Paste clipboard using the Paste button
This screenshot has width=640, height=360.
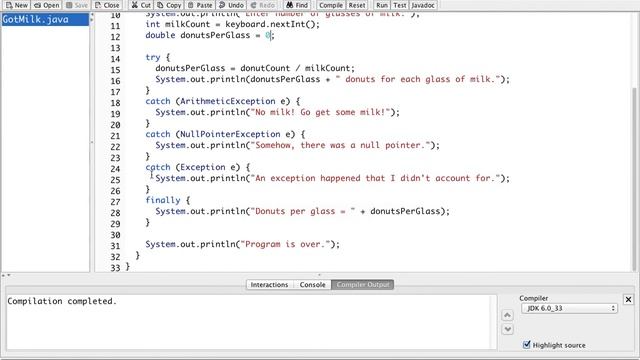coord(200,5)
